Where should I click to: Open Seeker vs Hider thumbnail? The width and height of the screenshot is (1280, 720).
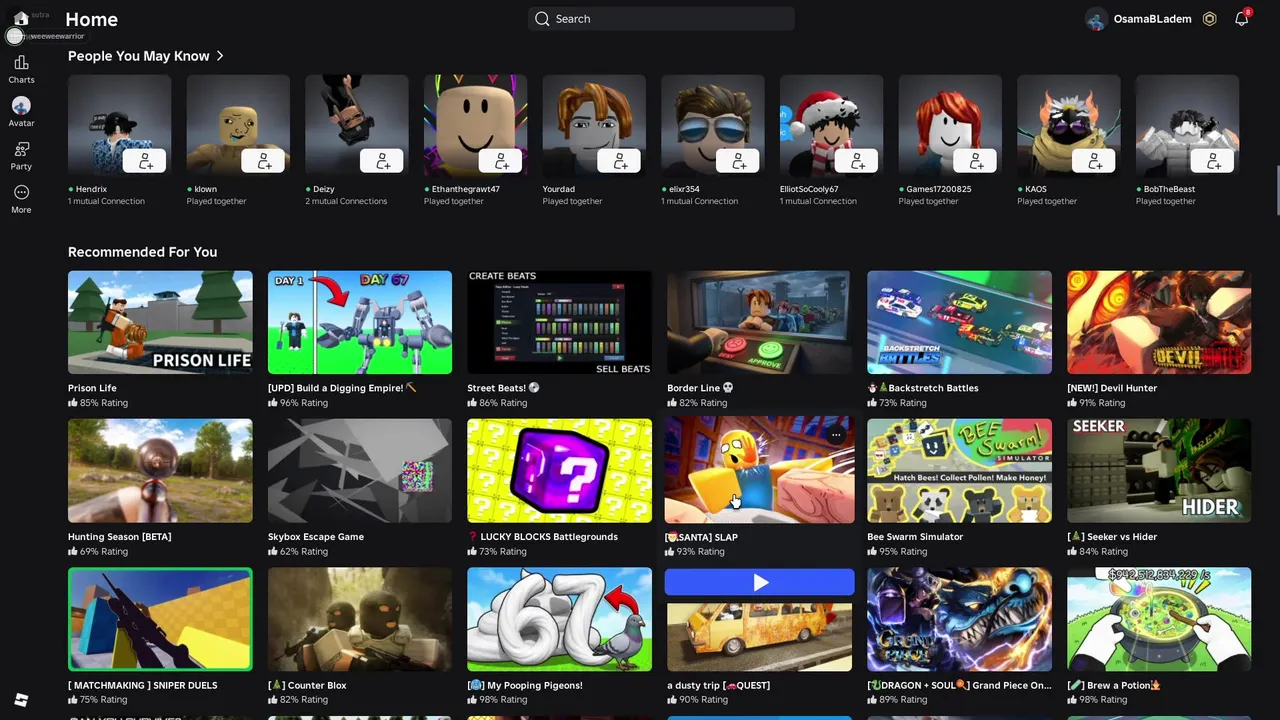(x=1159, y=471)
